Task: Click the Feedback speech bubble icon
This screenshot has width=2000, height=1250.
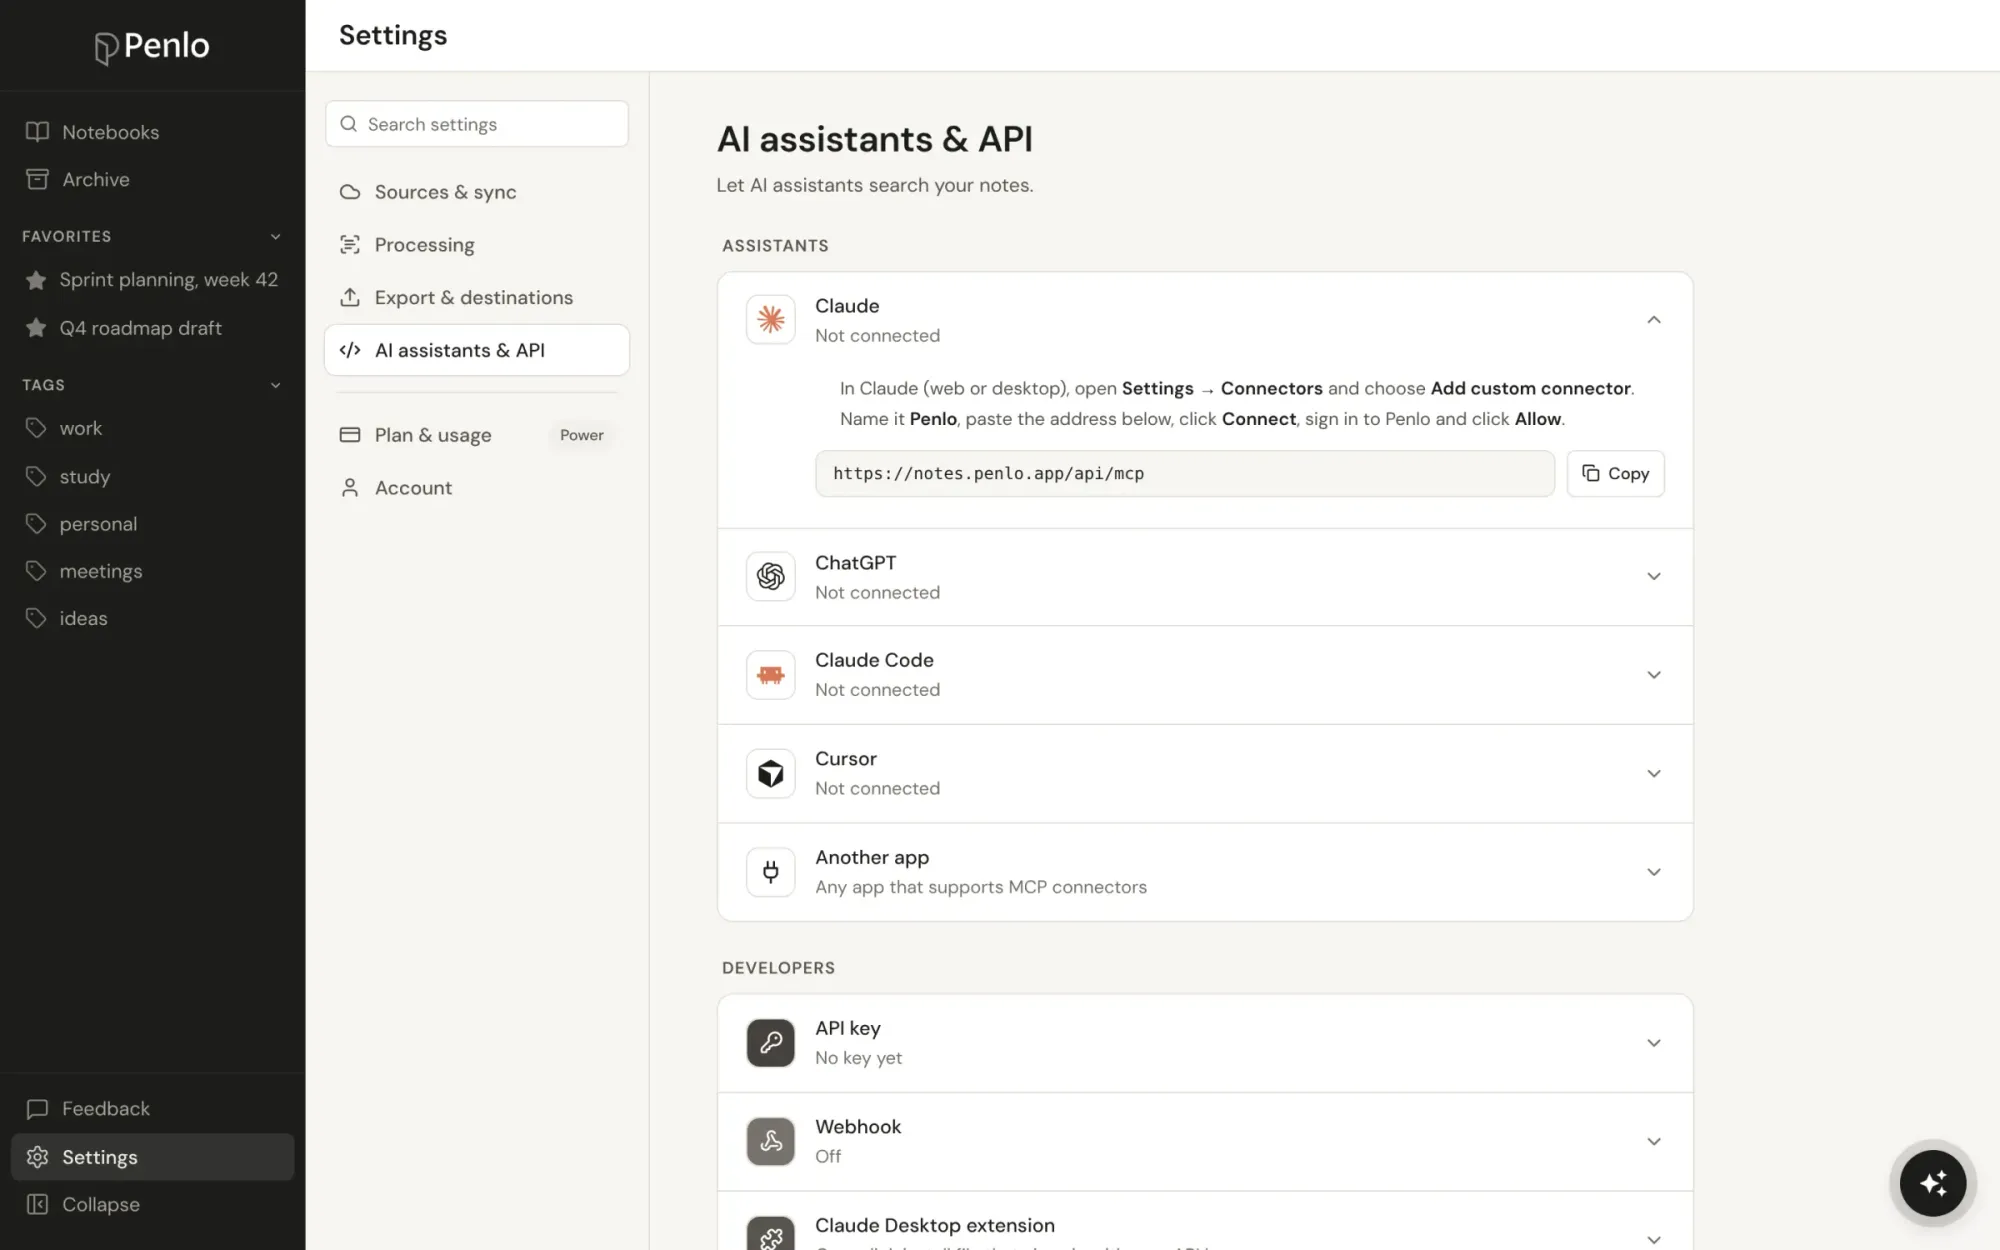Action: [x=37, y=1109]
